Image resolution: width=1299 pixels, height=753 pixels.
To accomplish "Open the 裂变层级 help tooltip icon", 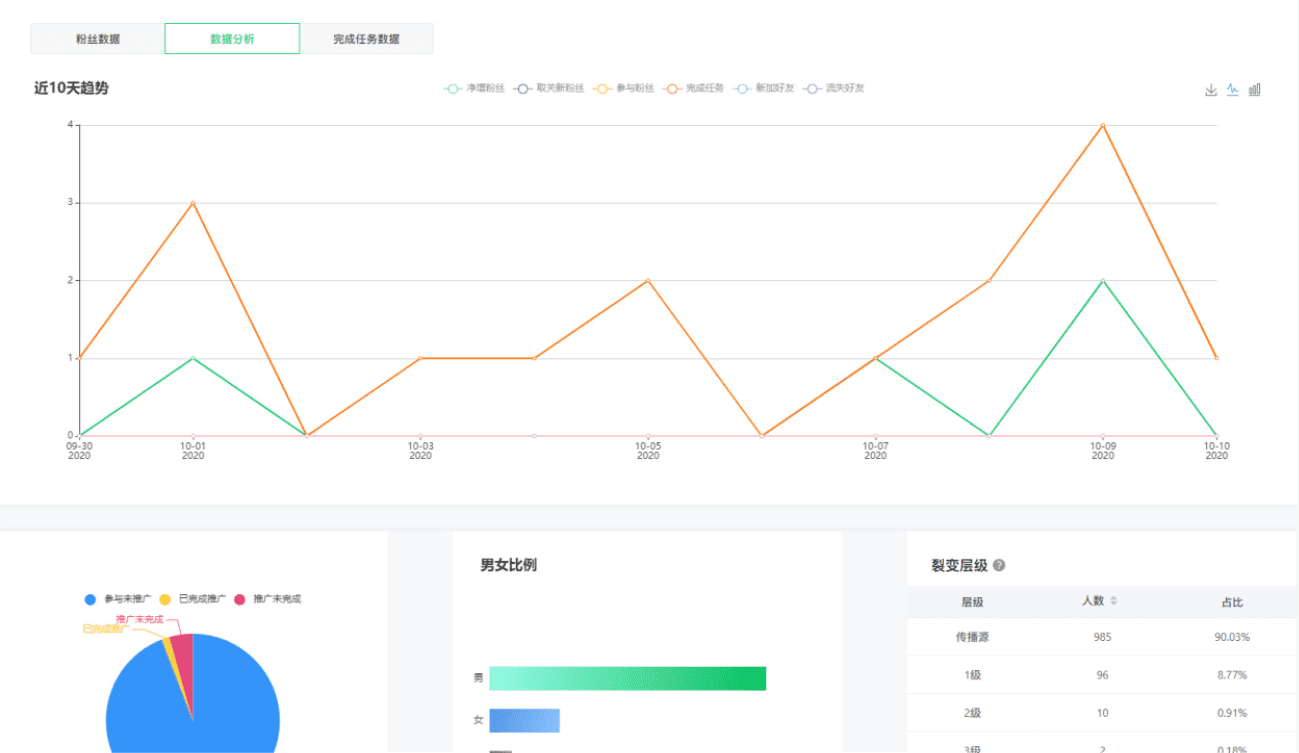I will click(999, 566).
